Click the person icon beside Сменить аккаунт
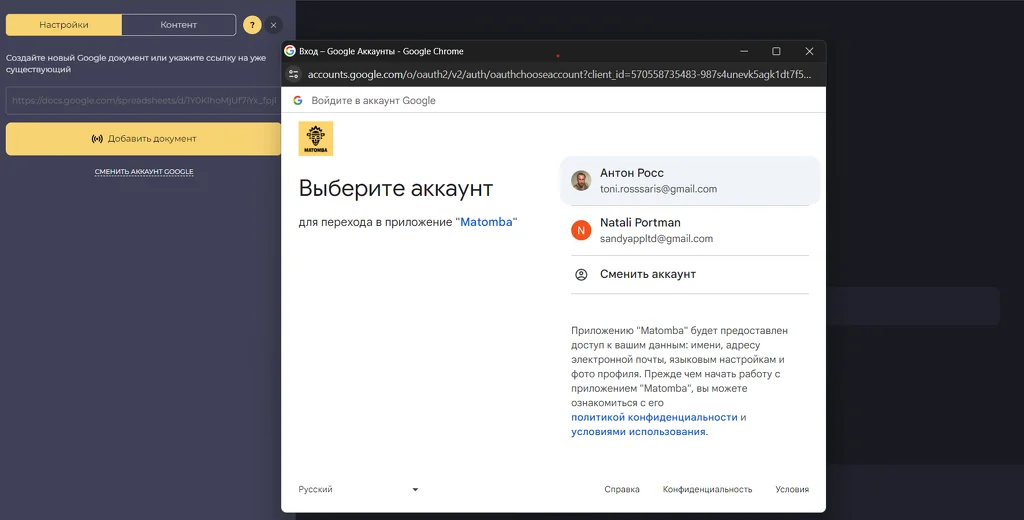Image resolution: width=1024 pixels, height=520 pixels. pyautogui.click(x=581, y=274)
